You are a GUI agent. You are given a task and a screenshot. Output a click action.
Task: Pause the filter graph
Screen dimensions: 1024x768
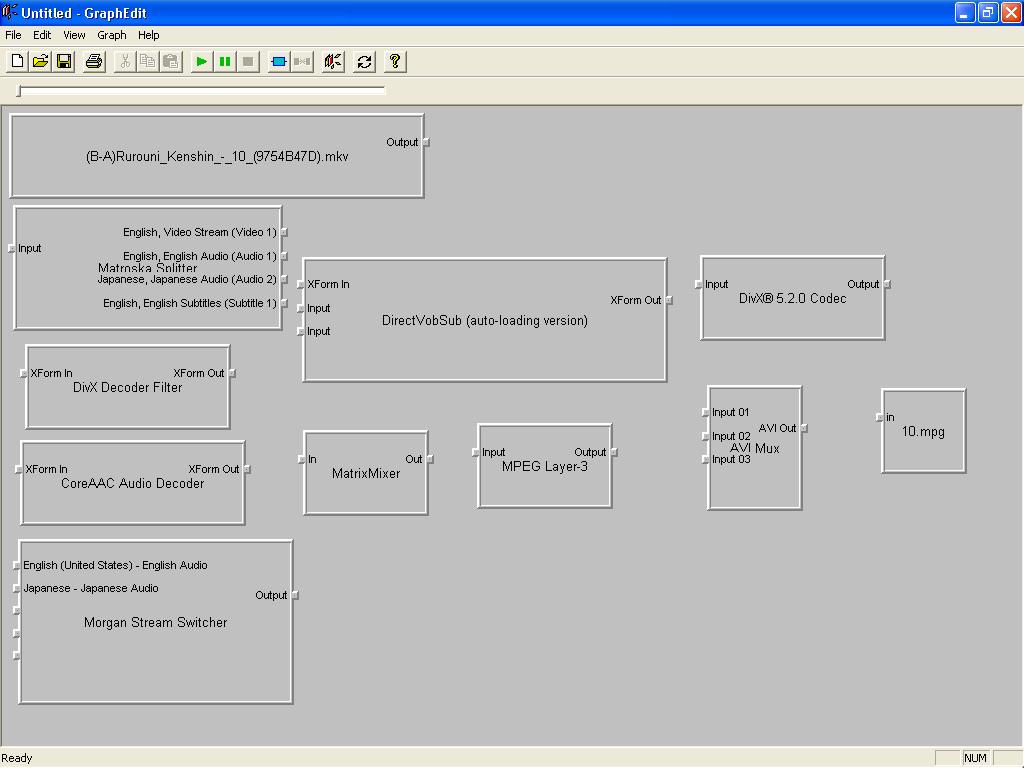coord(225,61)
